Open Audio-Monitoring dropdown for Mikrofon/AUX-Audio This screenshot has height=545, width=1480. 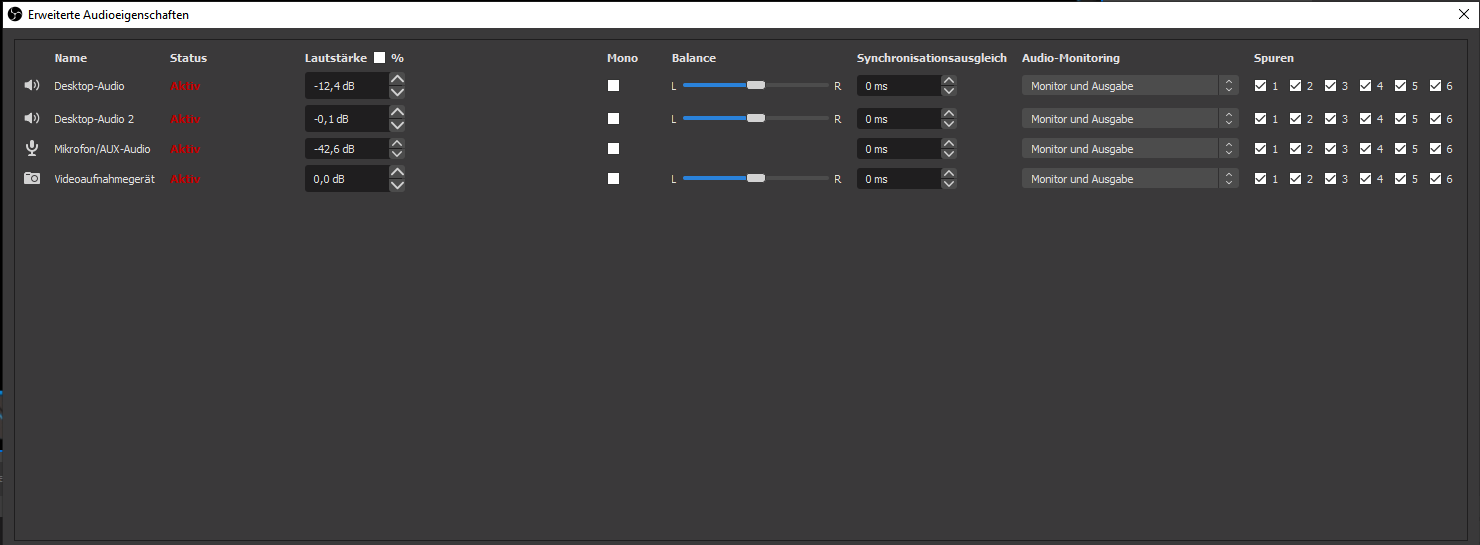[1129, 149]
